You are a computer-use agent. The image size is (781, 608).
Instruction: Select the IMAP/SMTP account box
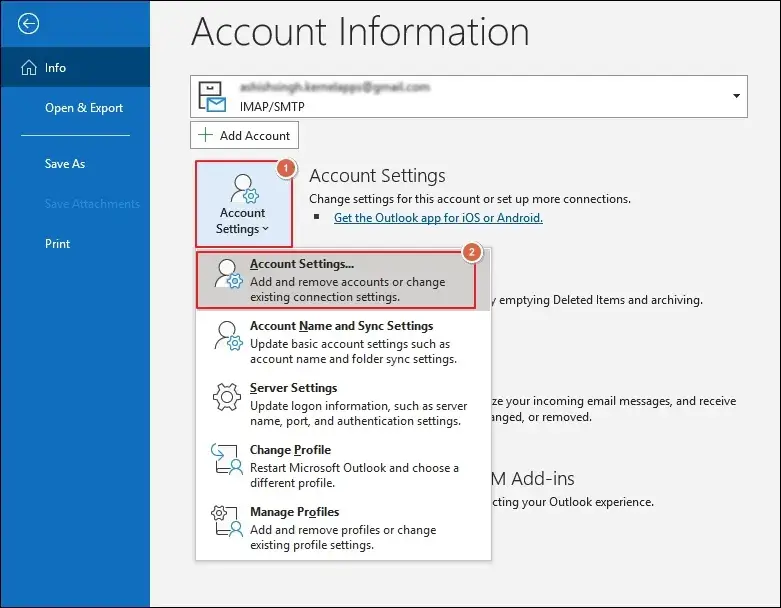point(468,97)
